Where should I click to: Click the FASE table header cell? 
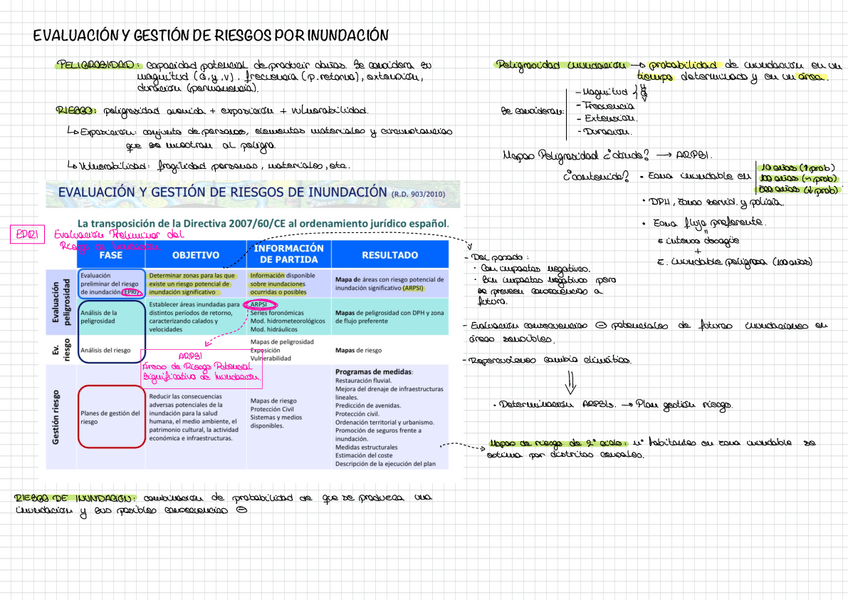110,254
